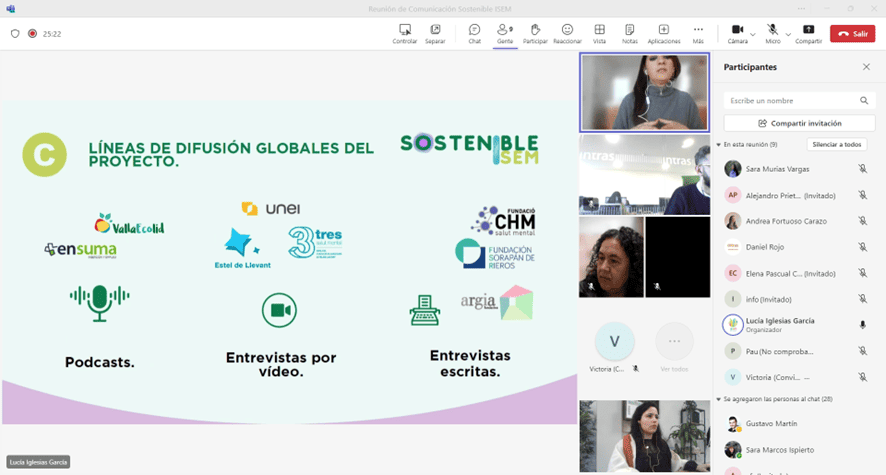Click the AP avatar of Alejandro Priet...
This screenshot has height=475, width=886.
tap(733, 195)
